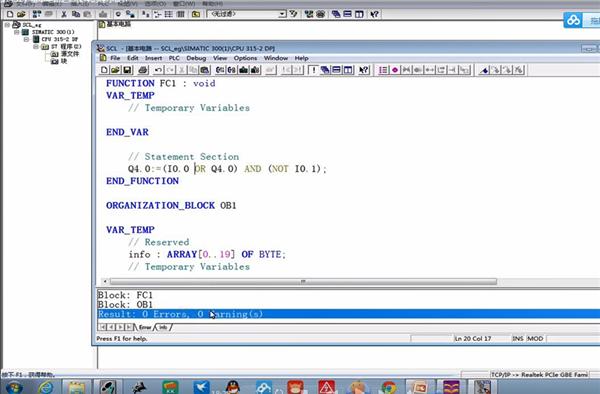
Task: Collapse the S7 program tree node
Action: coord(36,47)
